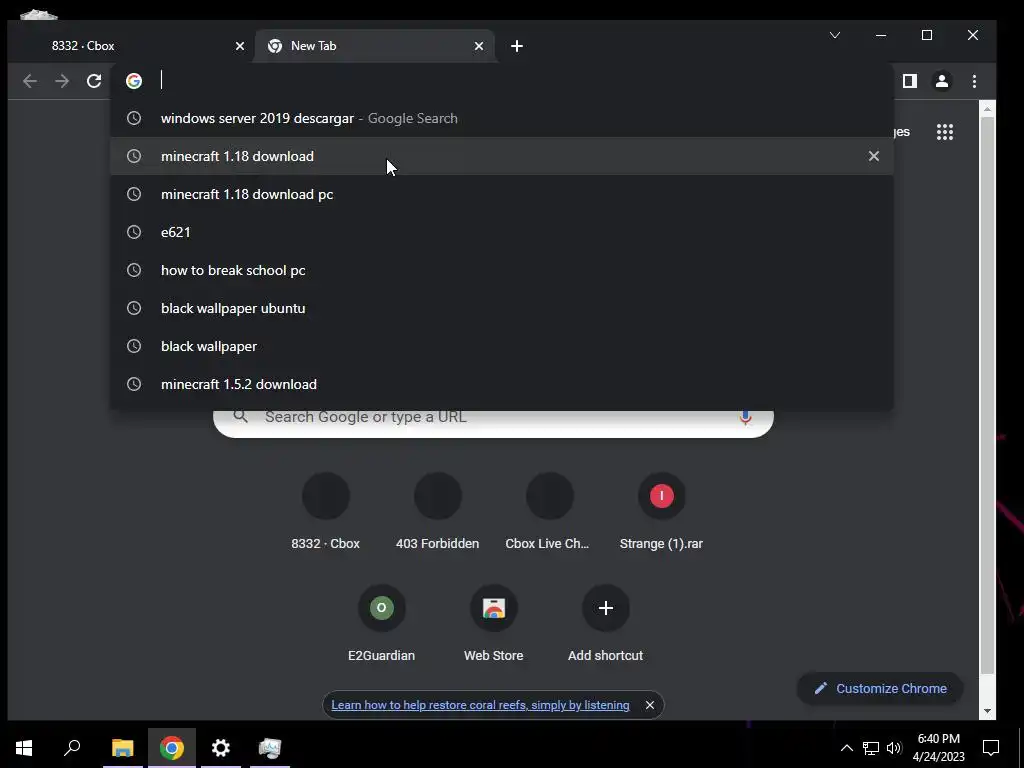The height and width of the screenshot is (768, 1024).
Task: Click the Google logo in the address bar
Action: tap(134, 81)
